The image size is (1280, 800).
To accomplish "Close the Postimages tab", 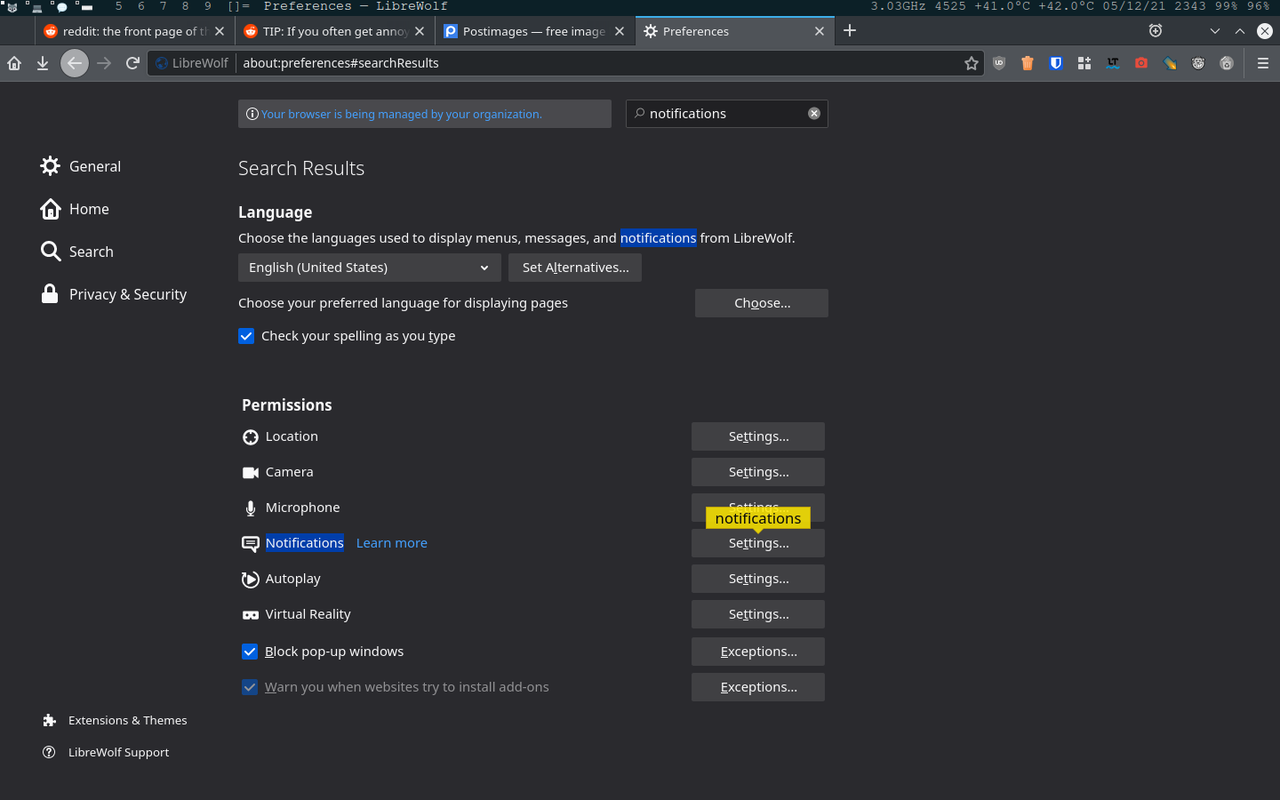I will [x=620, y=31].
